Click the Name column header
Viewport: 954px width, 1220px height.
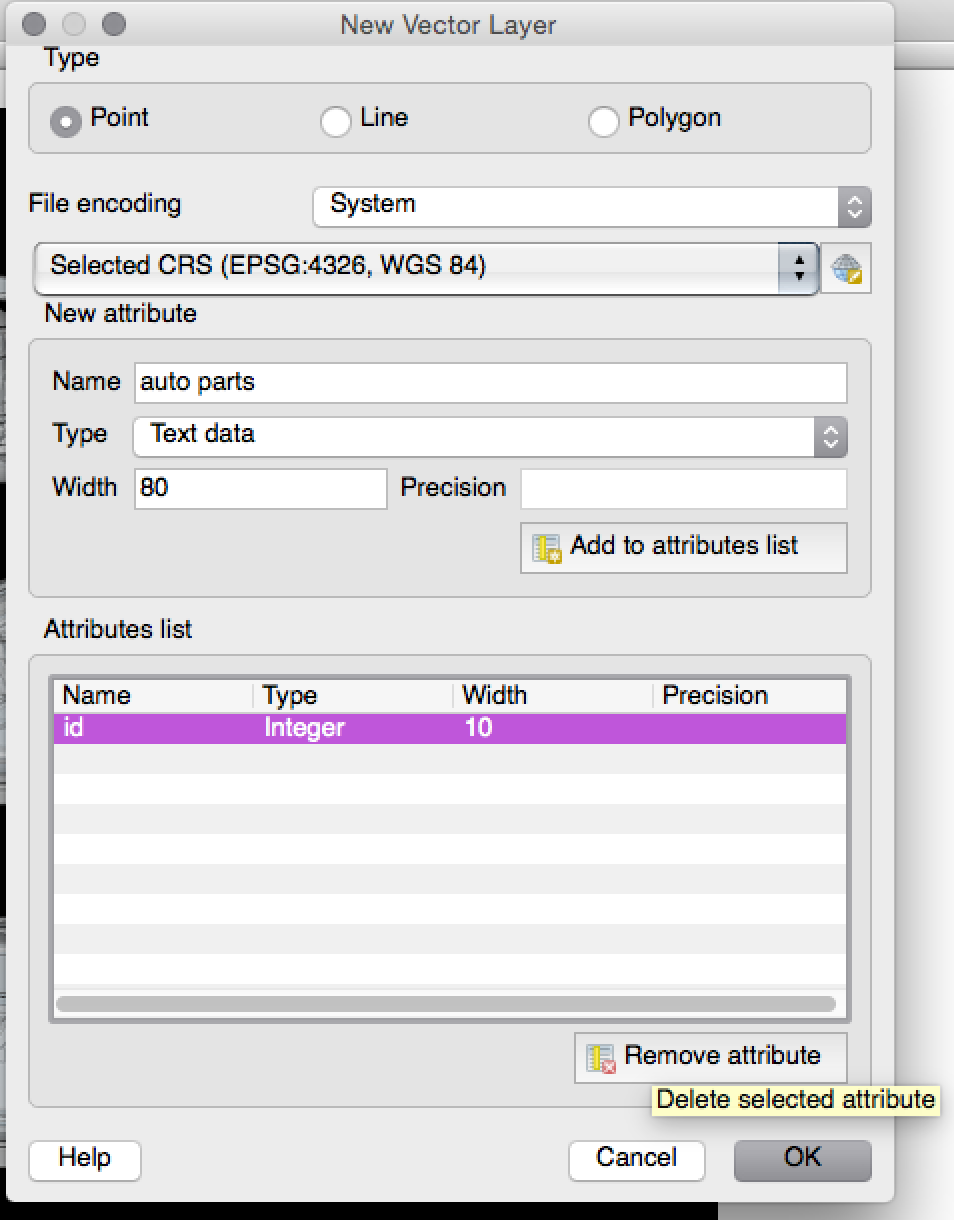pos(154,696)
